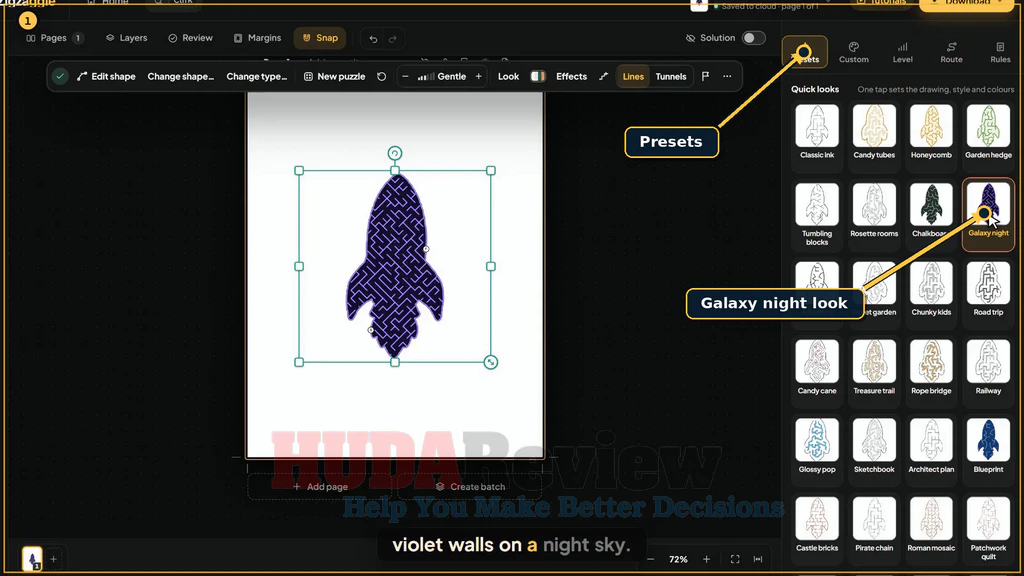Toggle the Solution switch
The height and width of the screenshot is (576, 1024).
753,38
